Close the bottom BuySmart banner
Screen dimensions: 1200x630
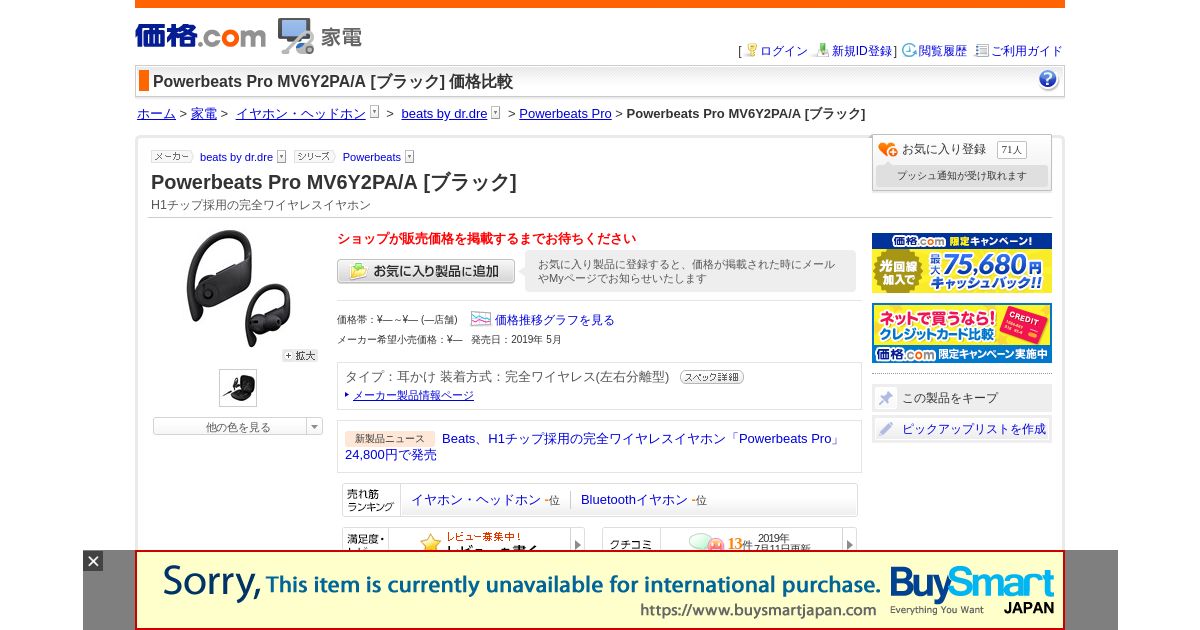[x=93, y=561]
